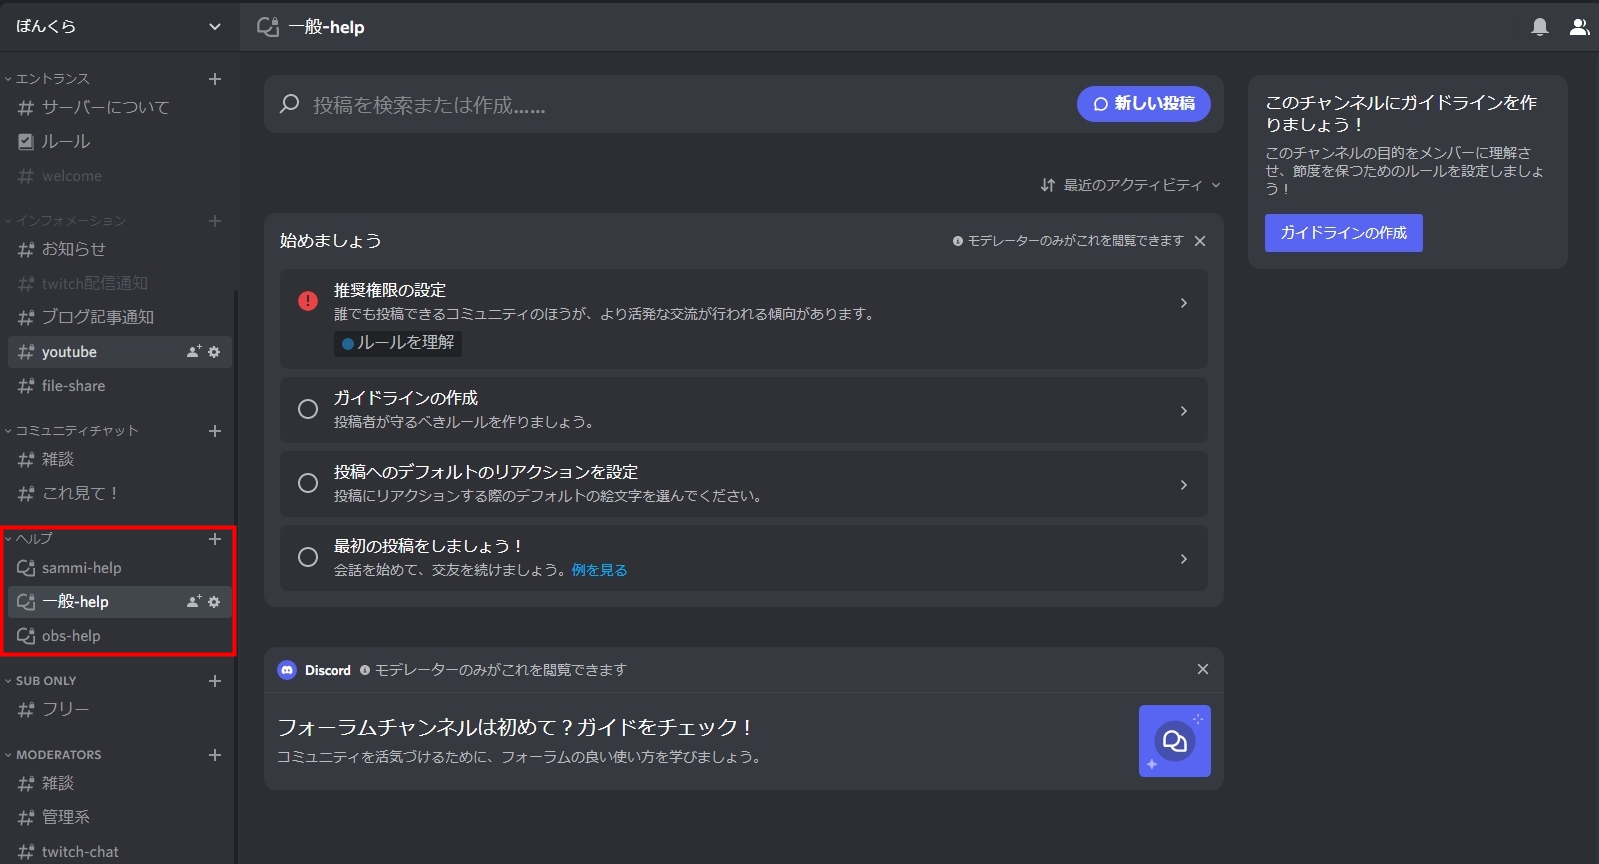Click the channel list scrollbar
The height and width of the screenshot is (864, 1599).
[236, 575]
